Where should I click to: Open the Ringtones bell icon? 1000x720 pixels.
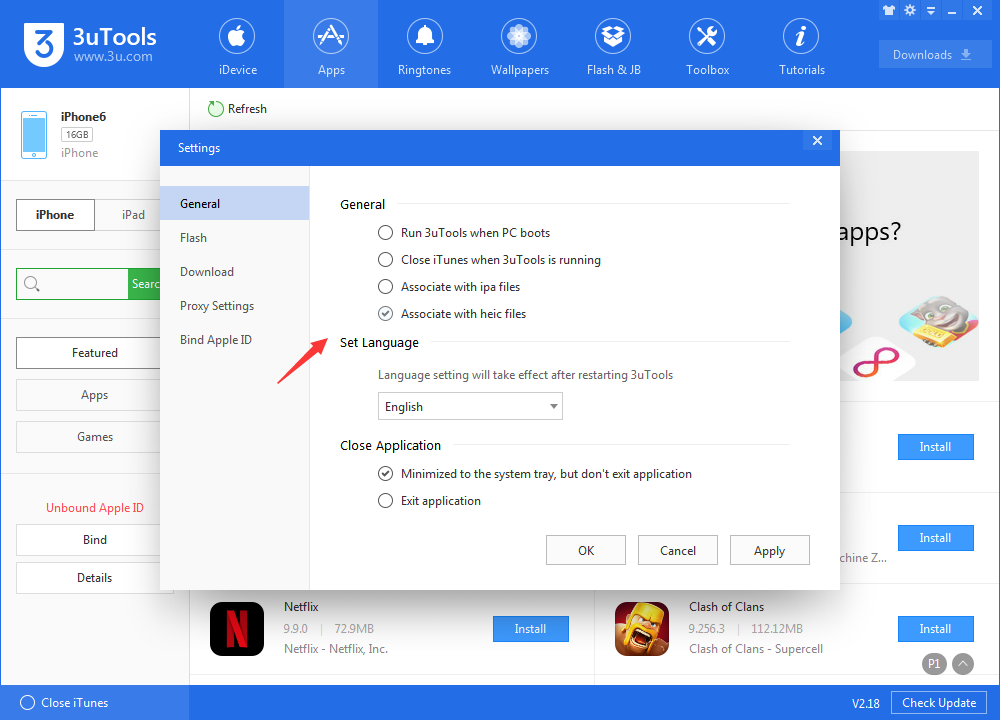425,36
